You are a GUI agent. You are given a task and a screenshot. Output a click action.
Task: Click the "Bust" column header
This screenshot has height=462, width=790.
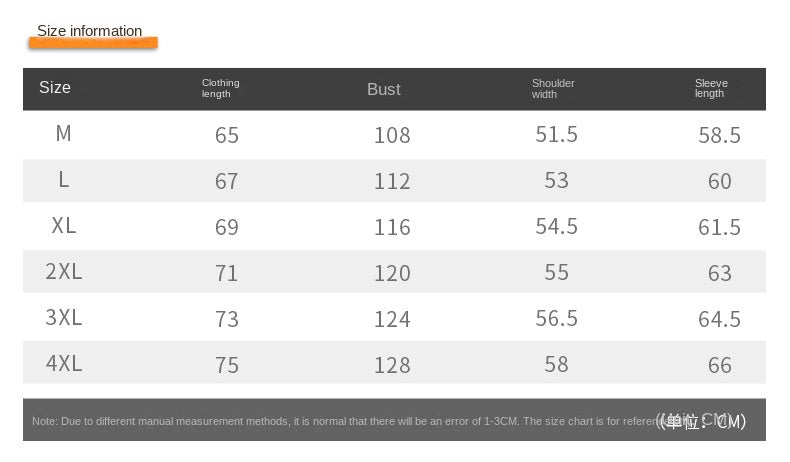(x=383, y=90)
